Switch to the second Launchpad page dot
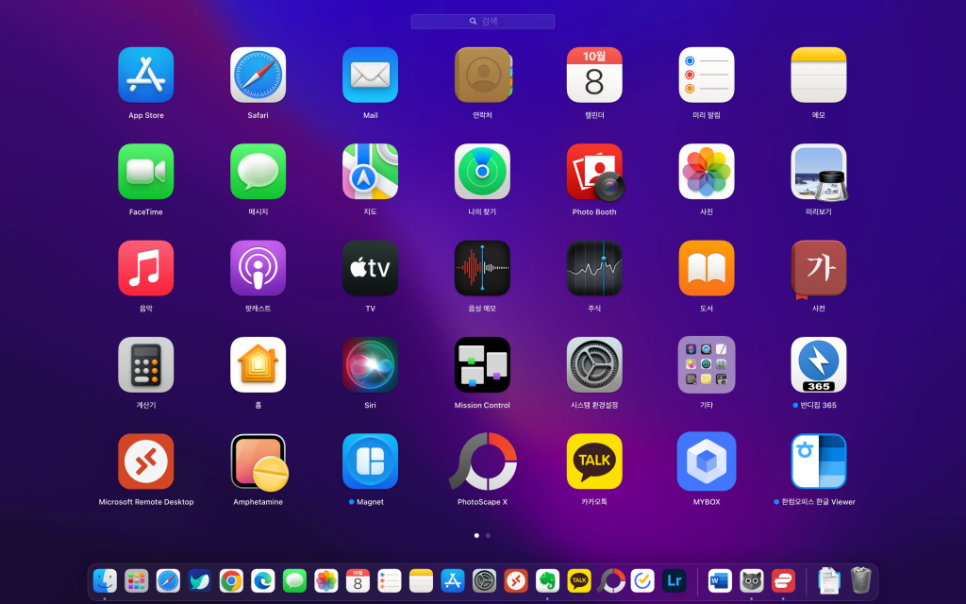Viewport: 966px width, 604px height. coord(489,536)
